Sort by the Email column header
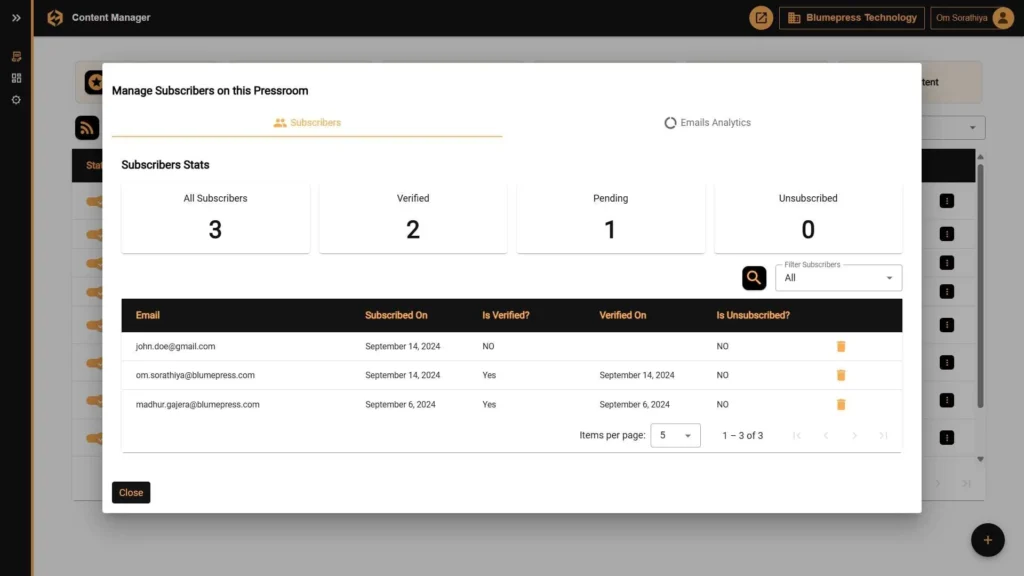The height and width of the screenshot is (576, 1024). [x=147, y=315]
